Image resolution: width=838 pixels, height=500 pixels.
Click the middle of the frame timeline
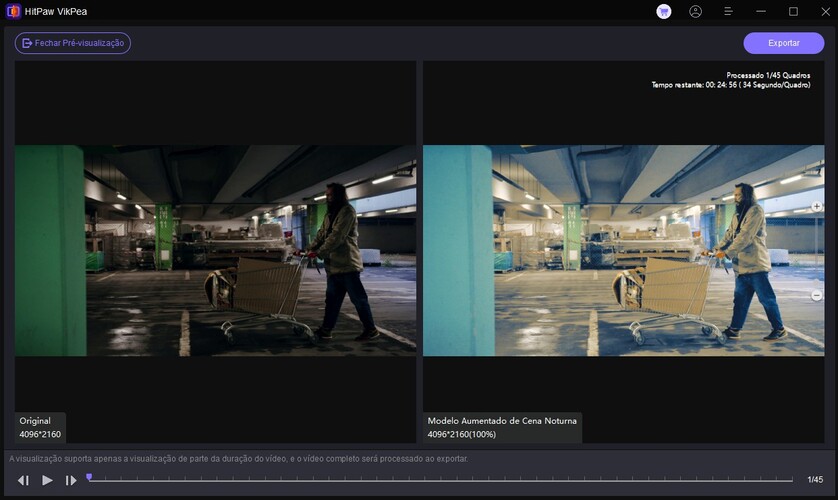tap(440, 481)
